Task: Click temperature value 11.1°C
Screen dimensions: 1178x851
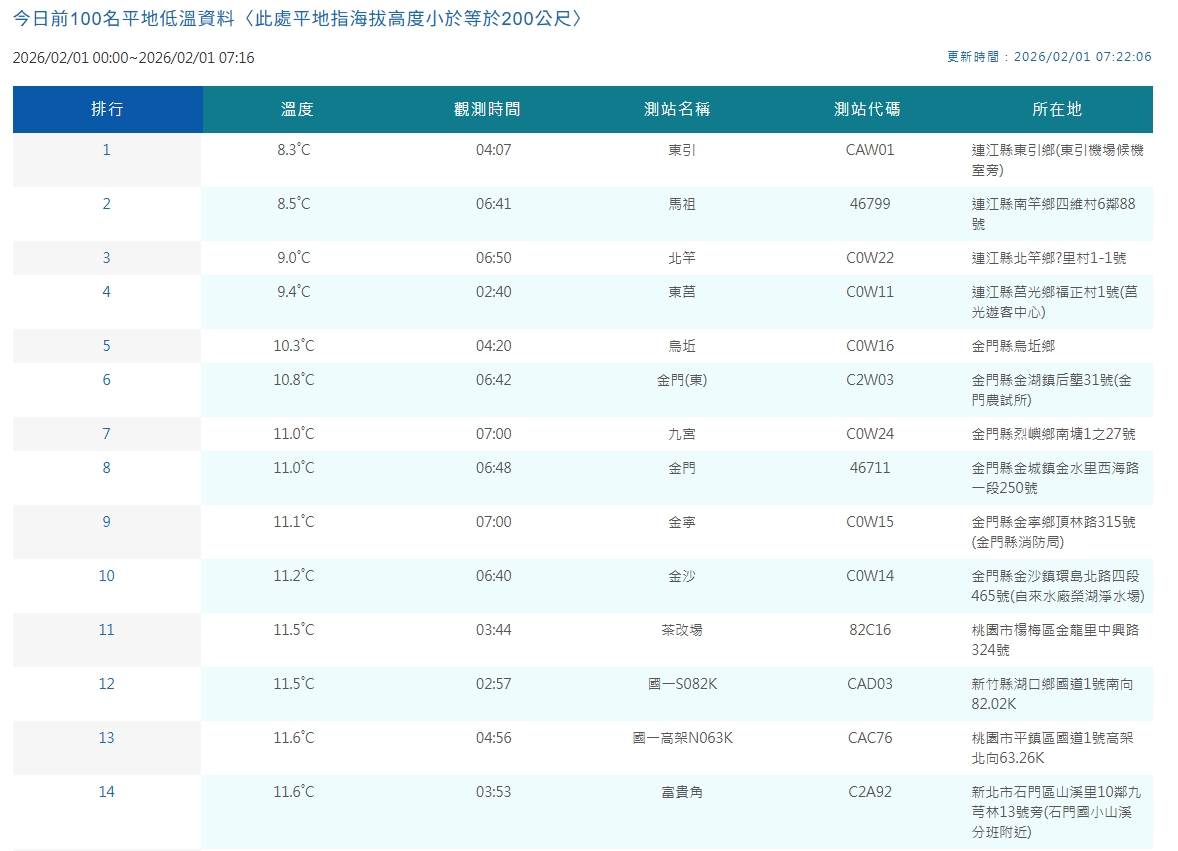Action: (294, 522)
